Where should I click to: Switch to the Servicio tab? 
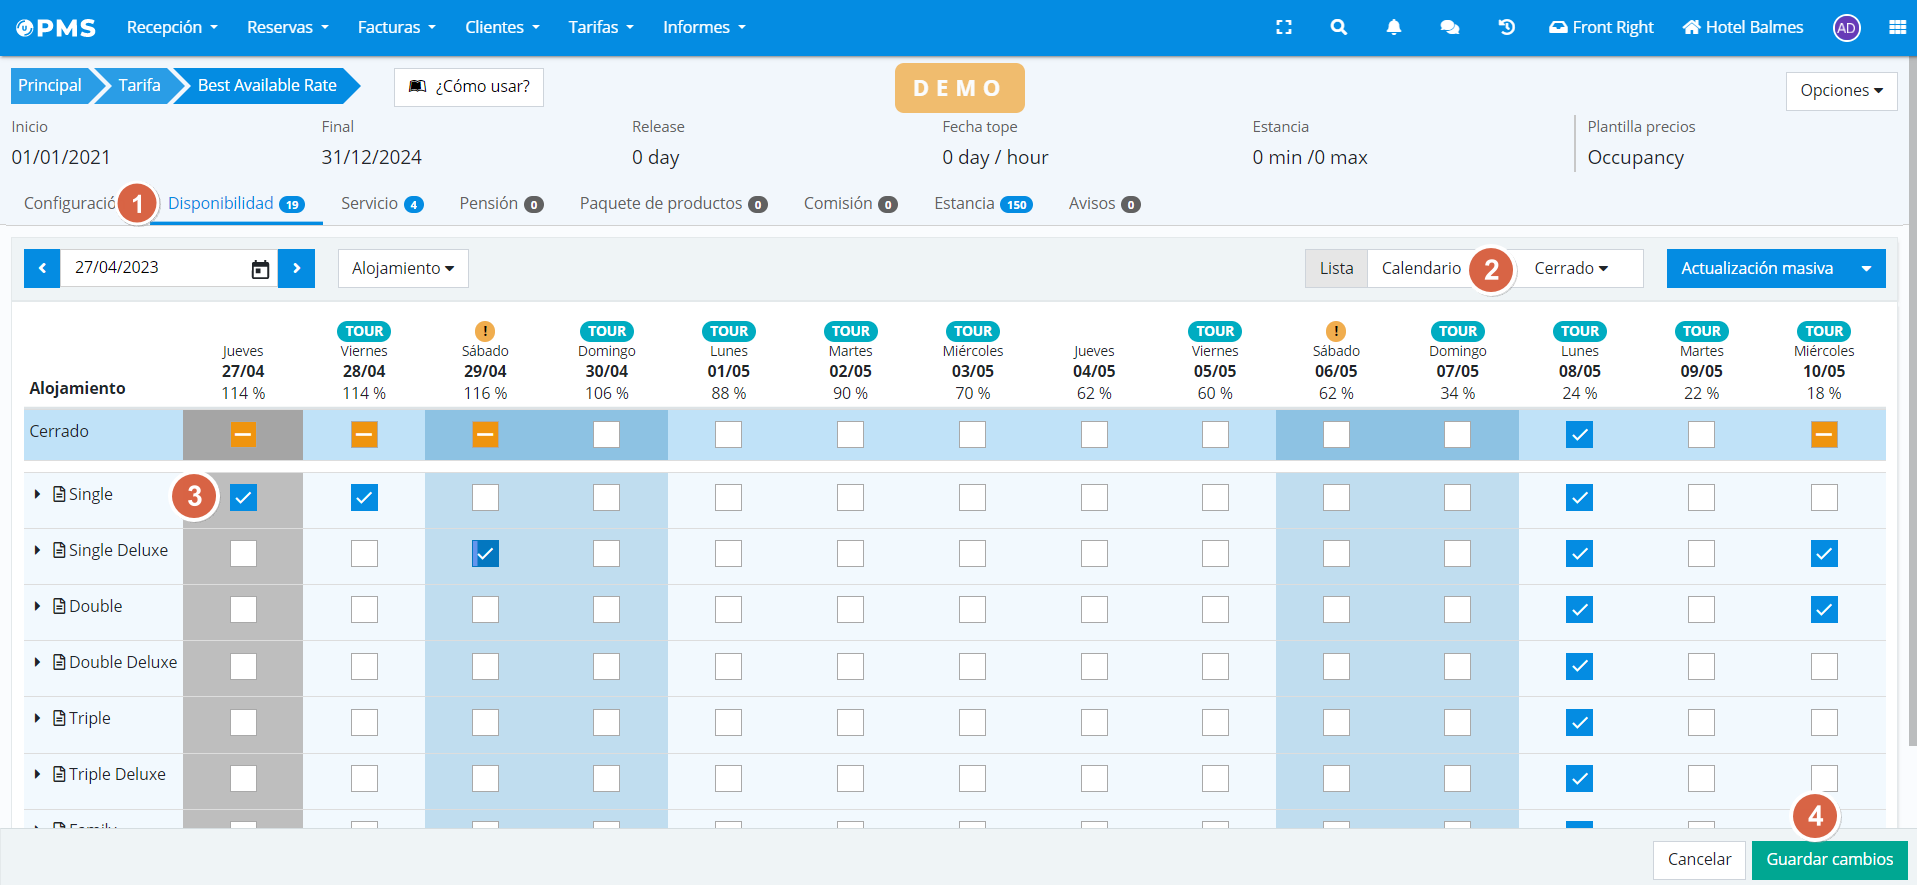coord(381,204)
